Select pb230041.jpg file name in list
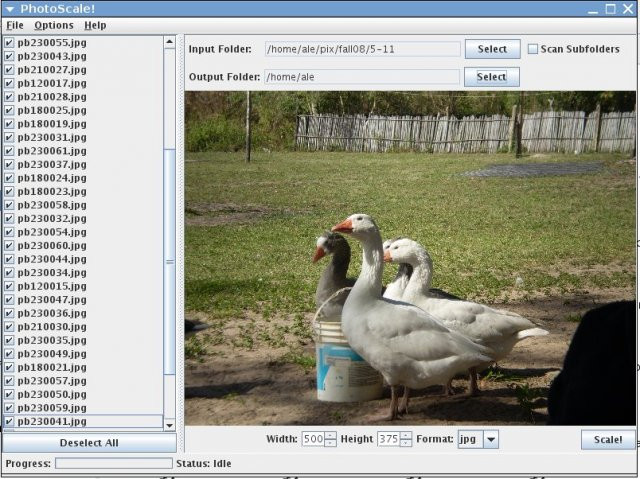 click(x=52, y=421)
